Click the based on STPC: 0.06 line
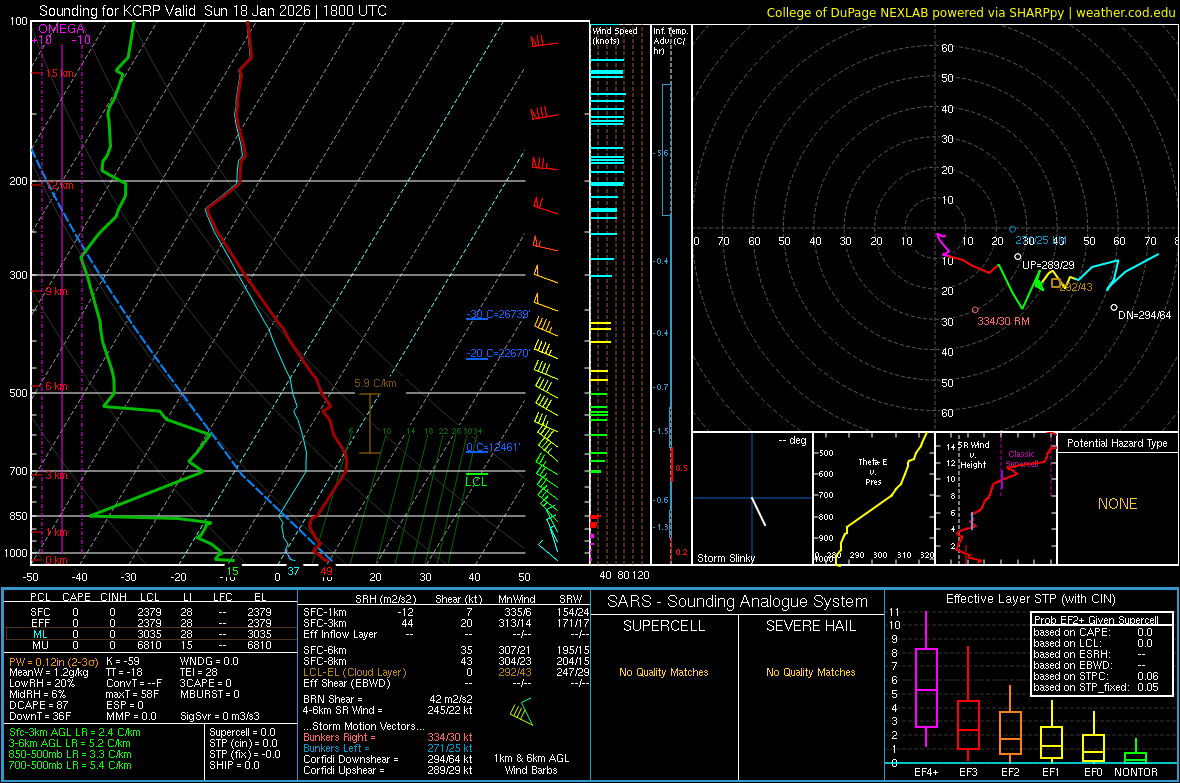Image resolution: width=1180 pixels, height=783 pixels. pos(1096,676)
